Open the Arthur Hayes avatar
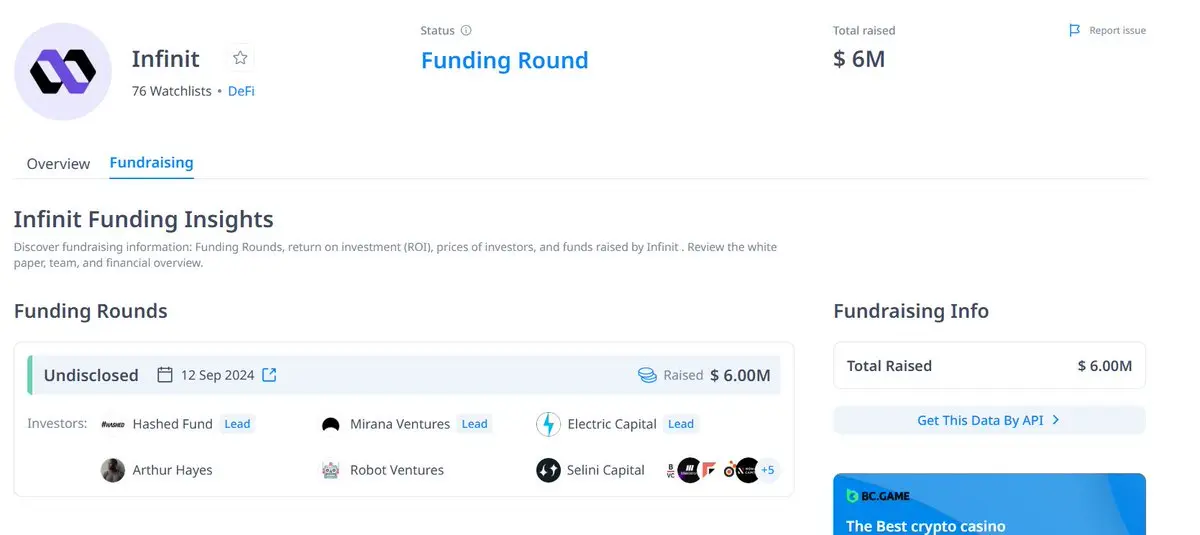1200x535 pixels. 113,470
